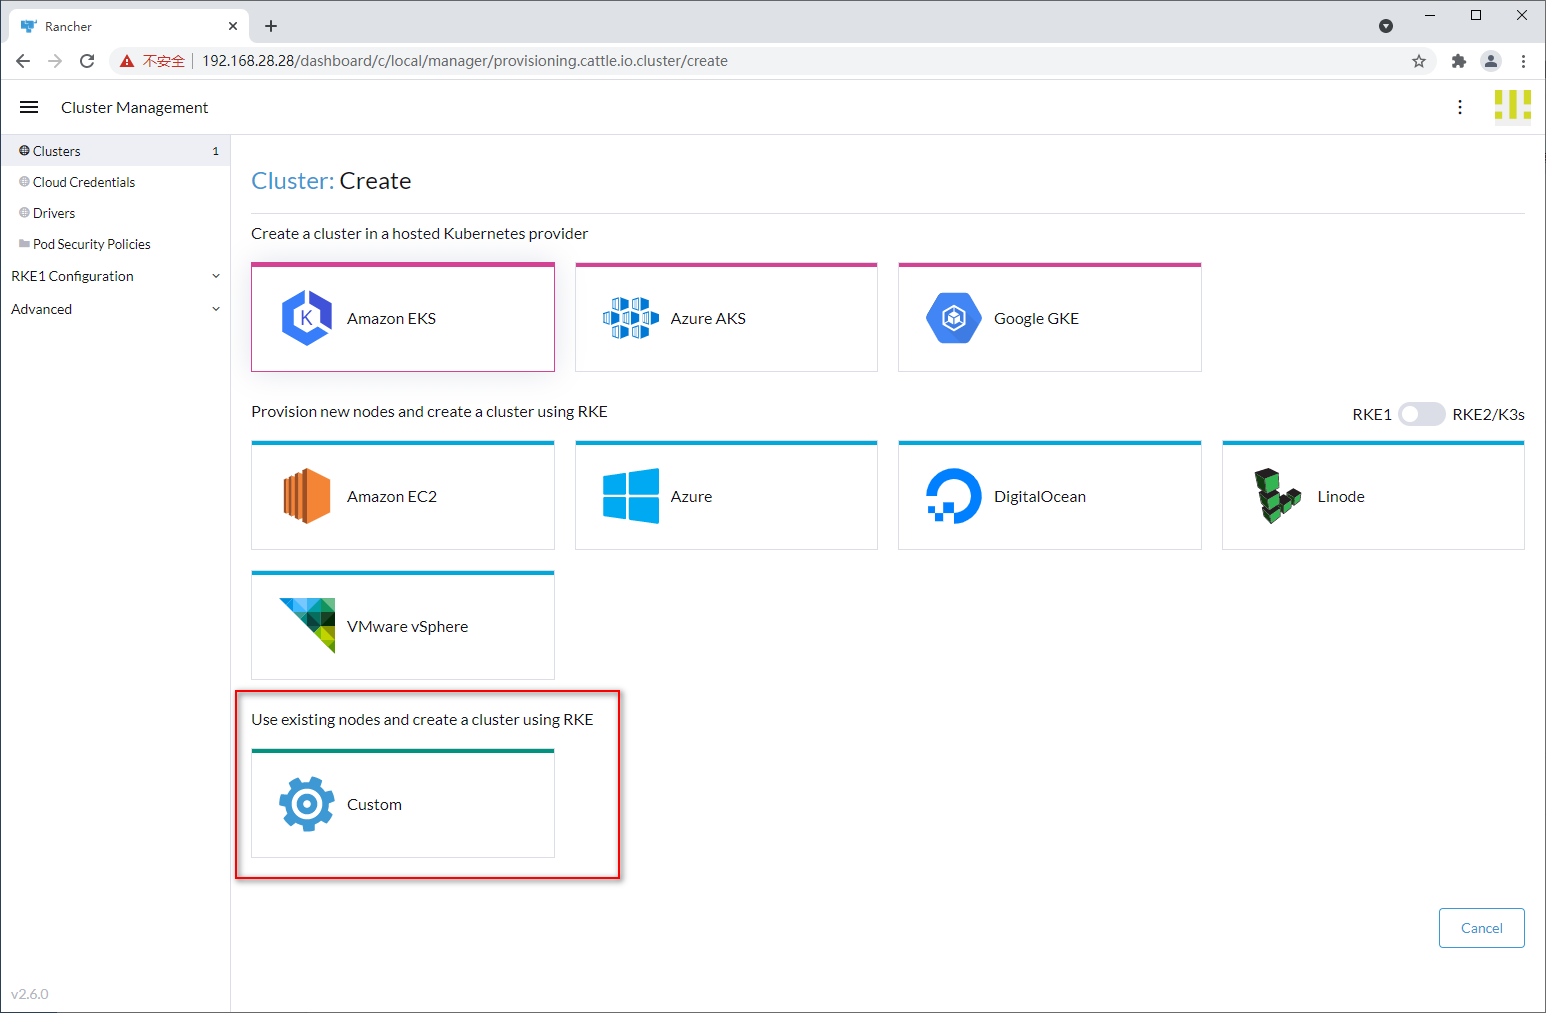Screen dimensions: 1546x1013
Task: Open Cloud Credentials in the sidebar
Action: pyautogui.click(x=115, y=182)
